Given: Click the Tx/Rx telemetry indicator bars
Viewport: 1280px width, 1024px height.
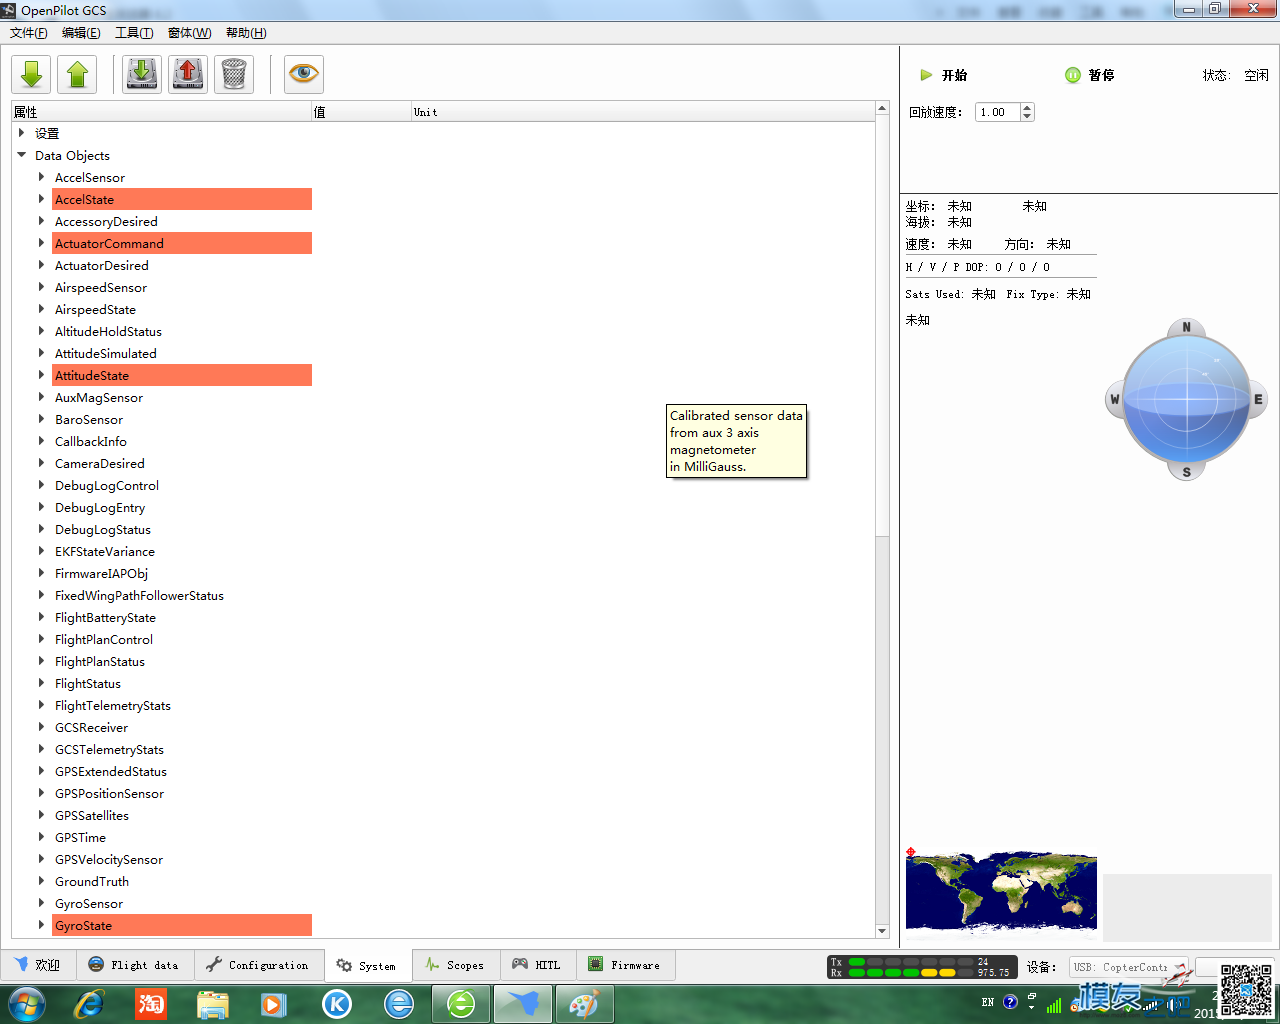Looking at the screenshot, I should coord(922,967).
